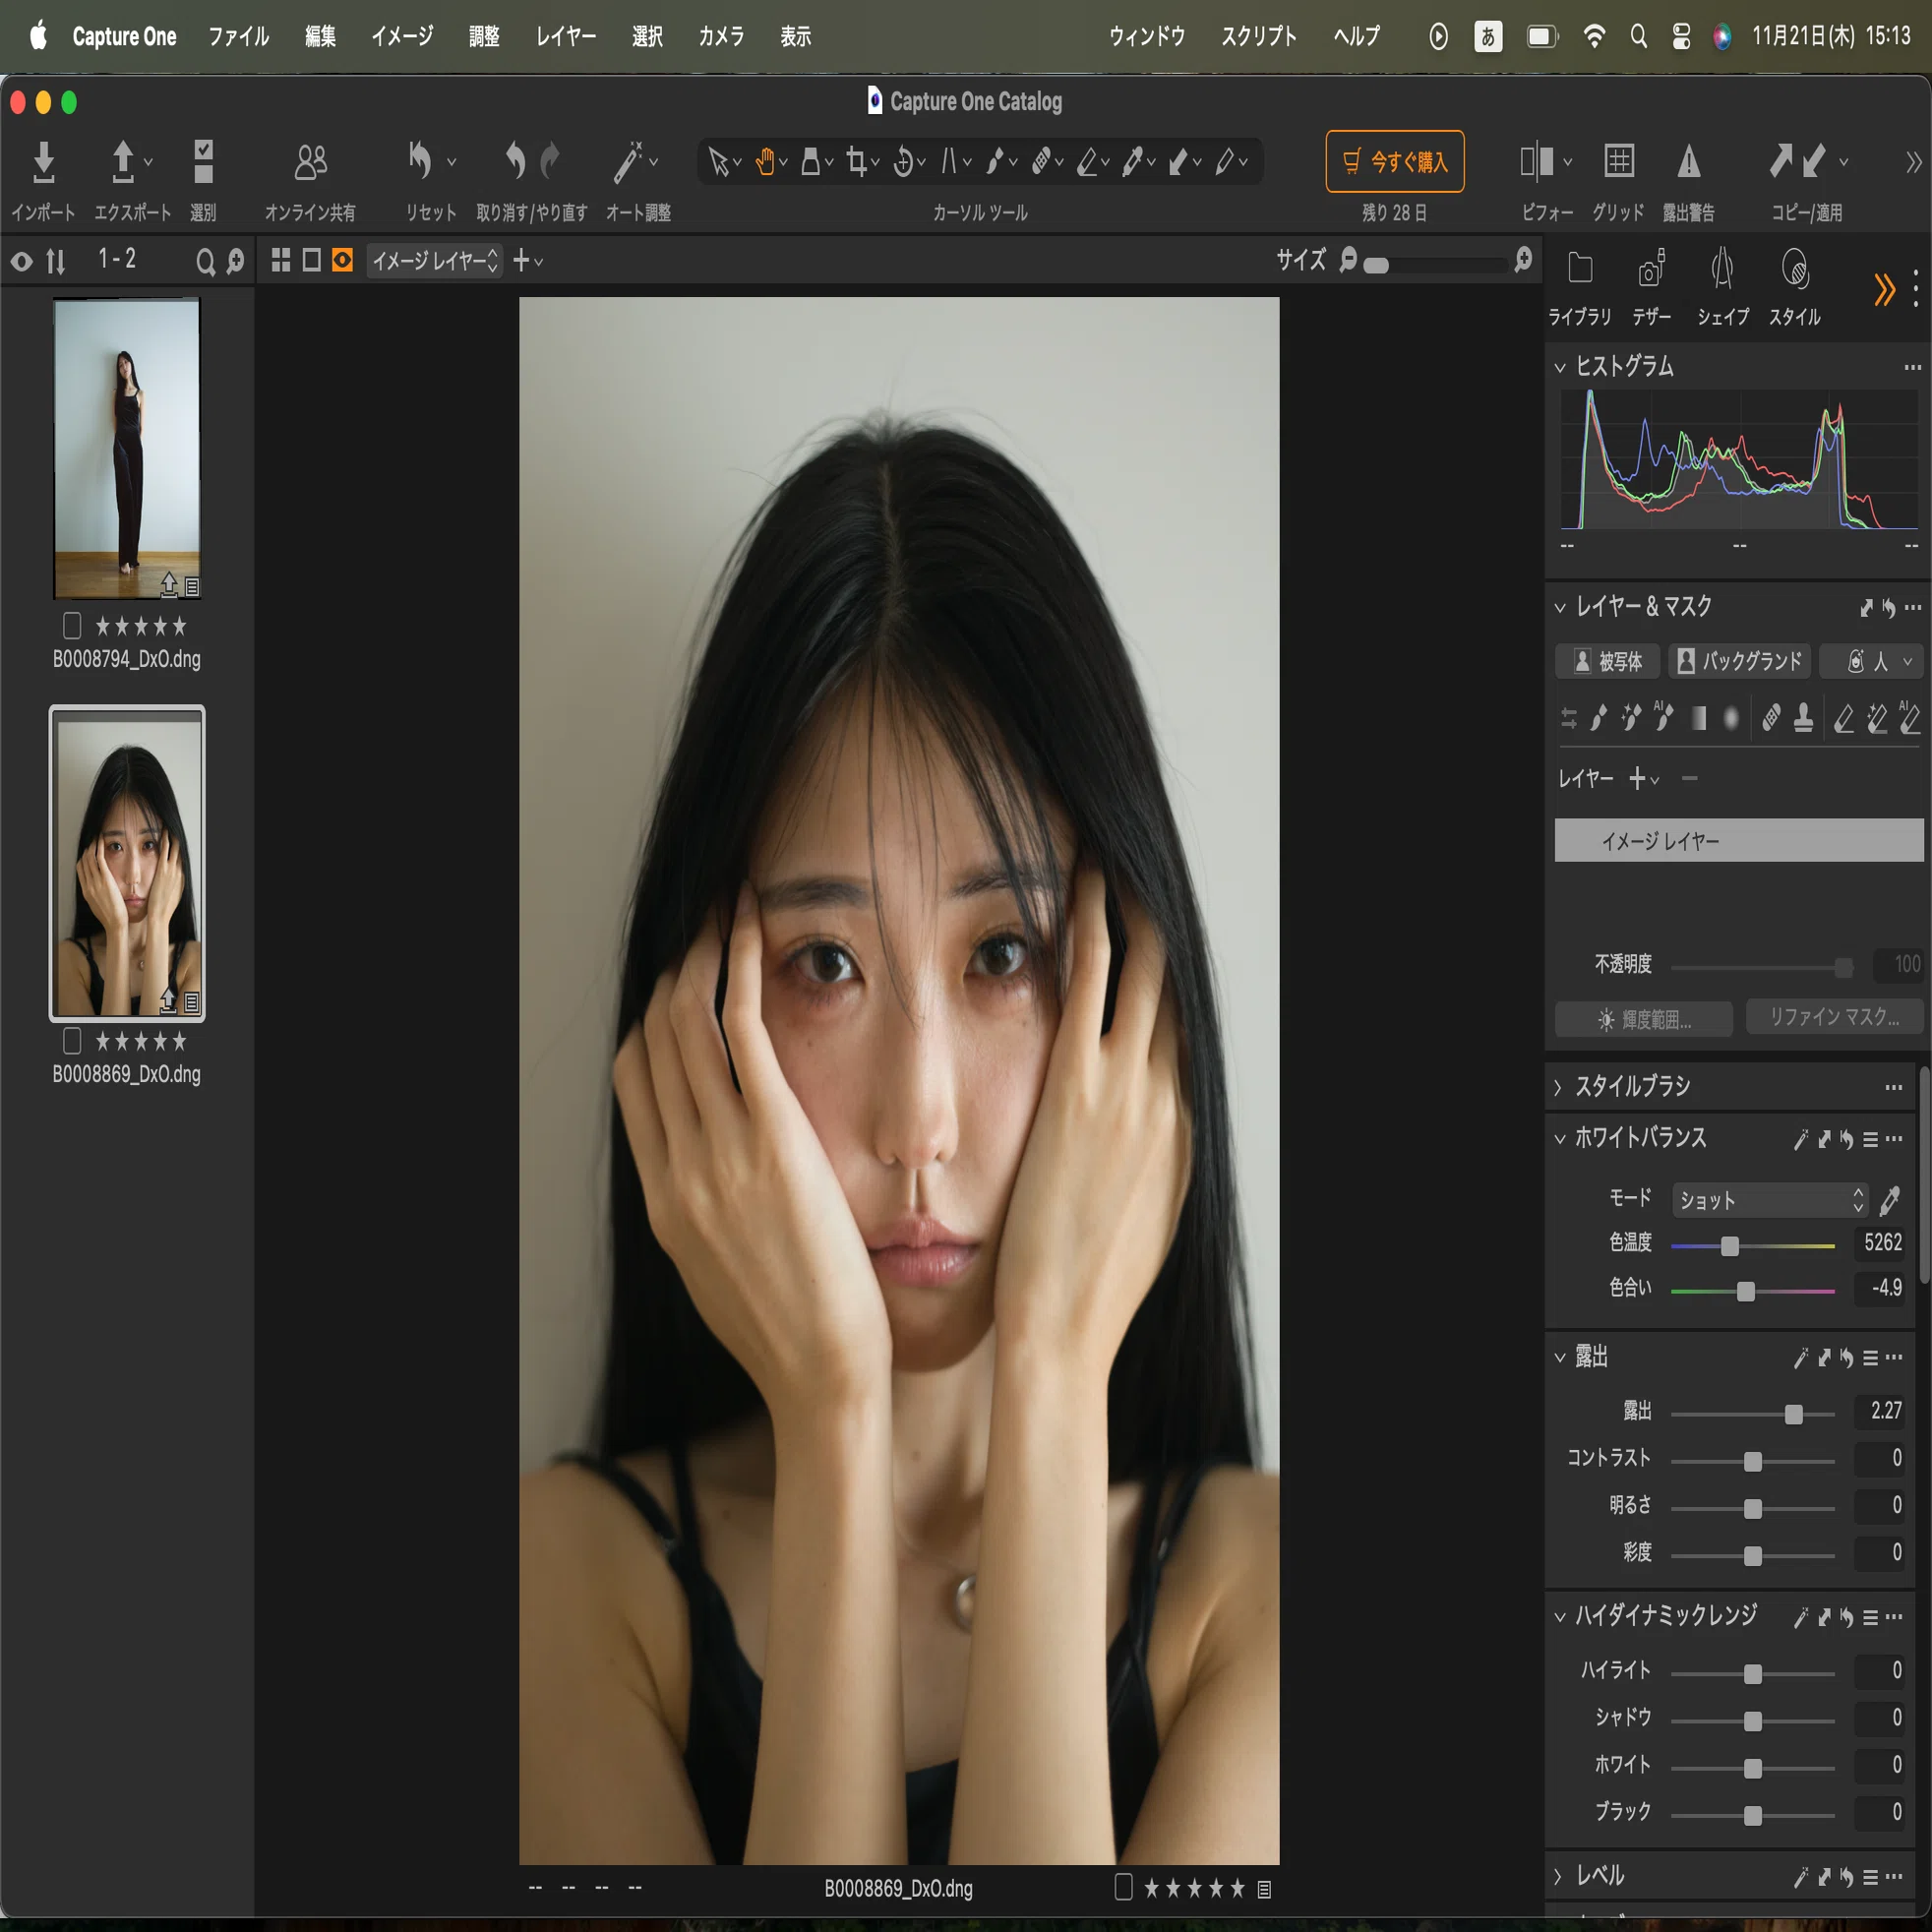1932x1932 pixels.
Task: Click the 今すぐ購入 buy now button
Action: pos(1395,161)
